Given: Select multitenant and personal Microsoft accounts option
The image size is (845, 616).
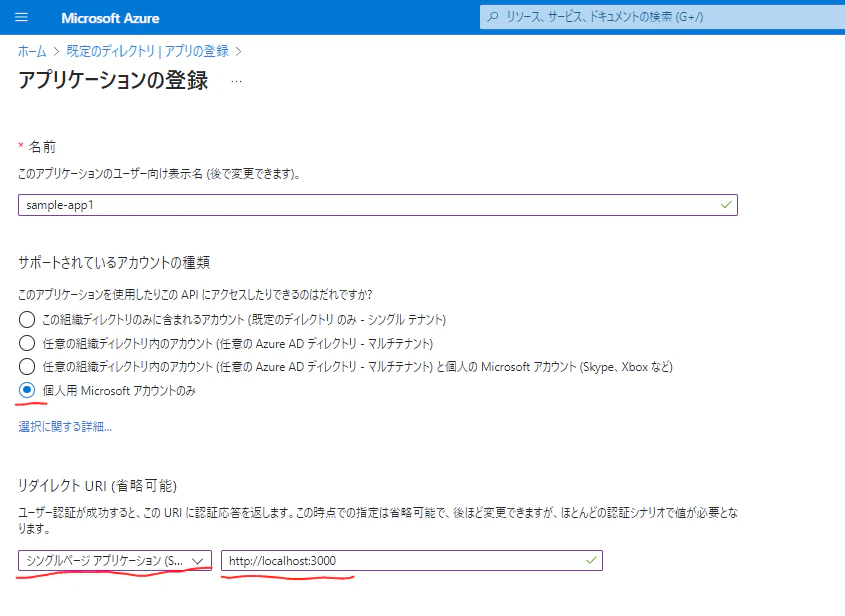Looking at the screenshot, I should click(x=26, y=367).
